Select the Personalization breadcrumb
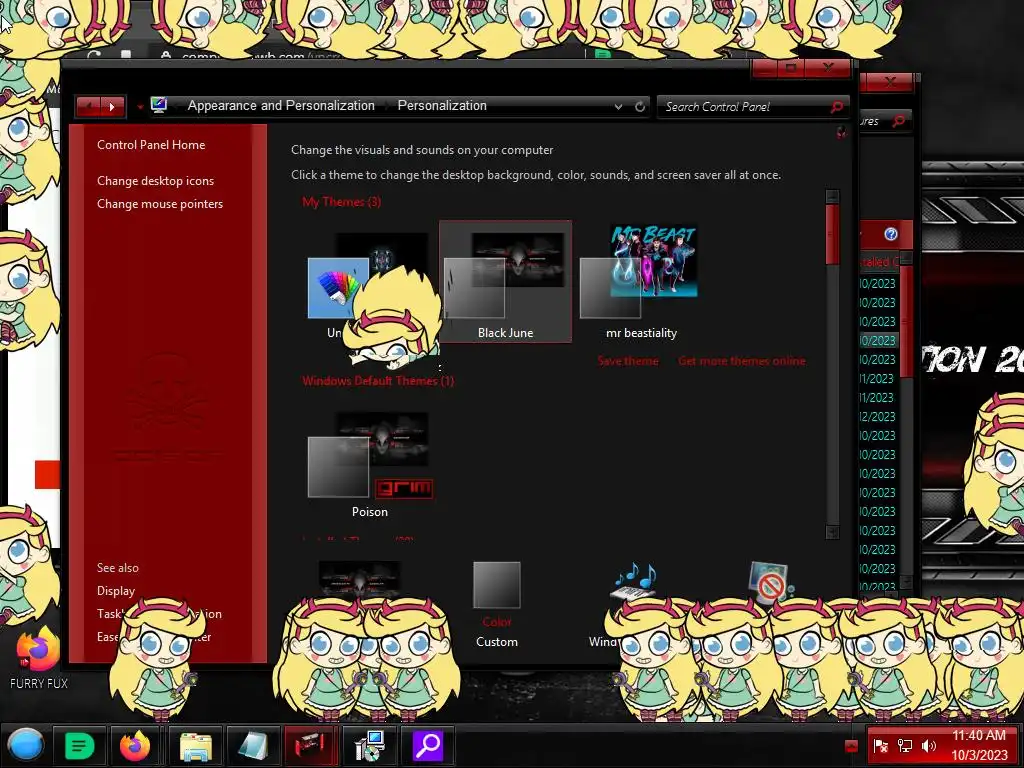Image resolution: width=1024 pixels, height=768 pixels. pos(442,105)
